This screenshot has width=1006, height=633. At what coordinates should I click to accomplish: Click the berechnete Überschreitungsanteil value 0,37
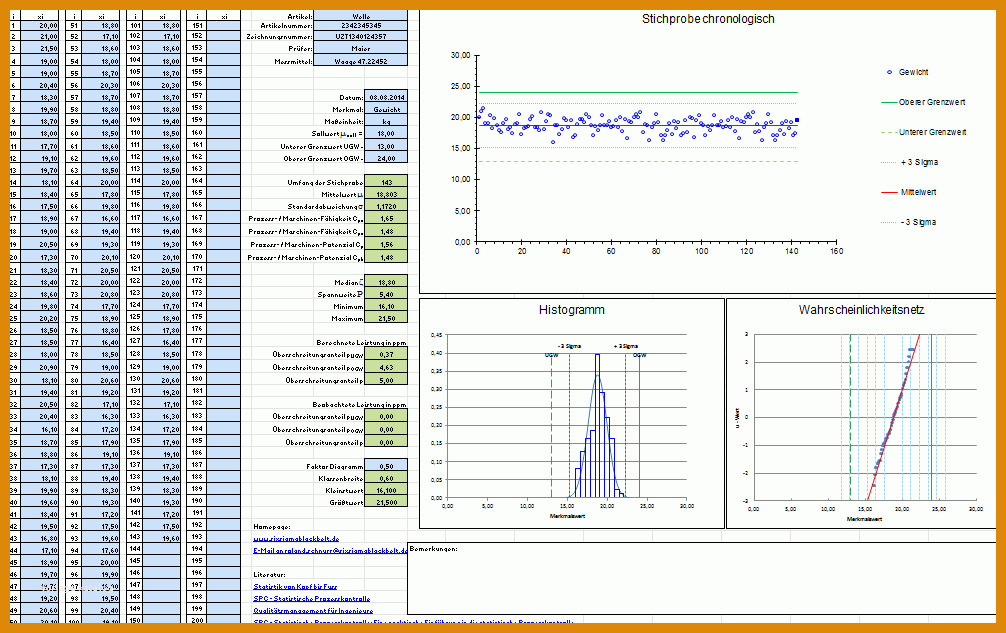click(386, 354)
